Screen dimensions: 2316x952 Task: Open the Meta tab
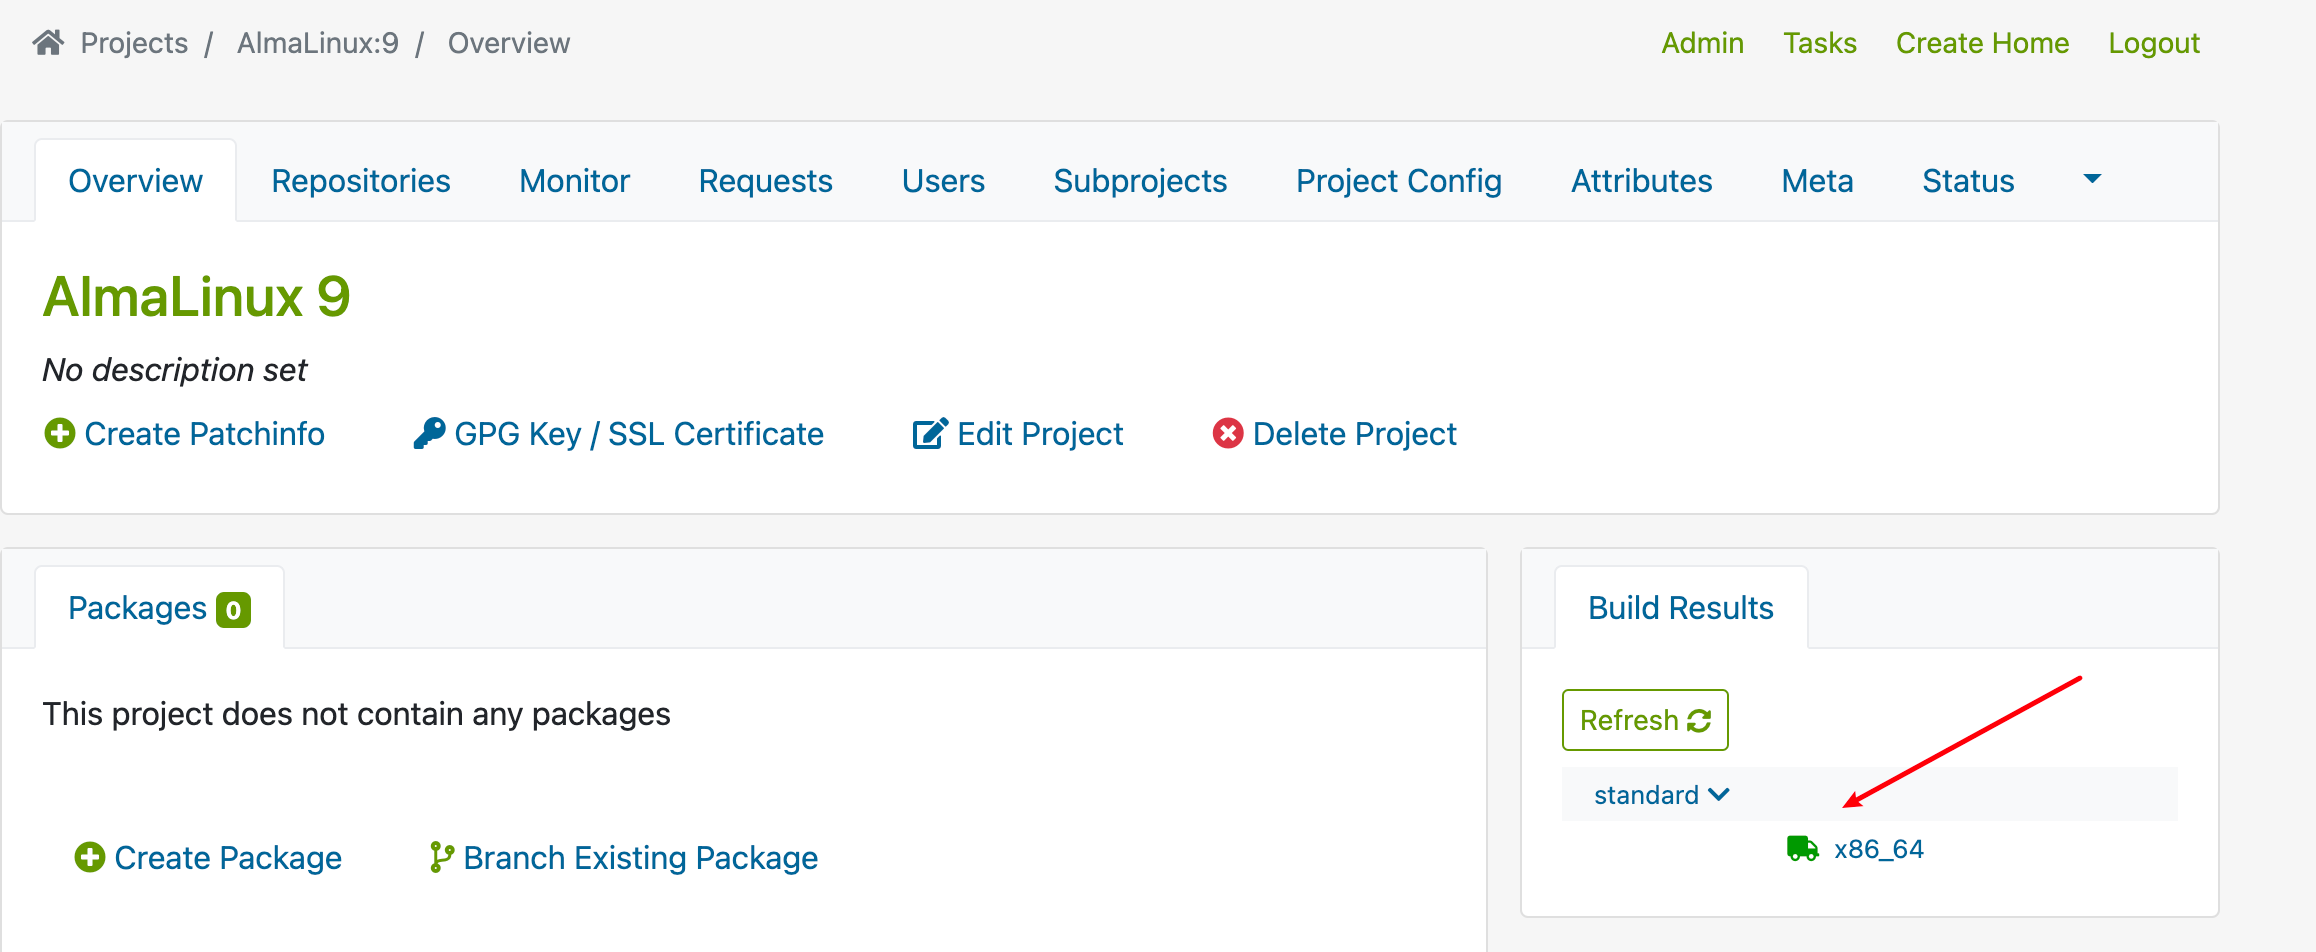click(1818, 181)
